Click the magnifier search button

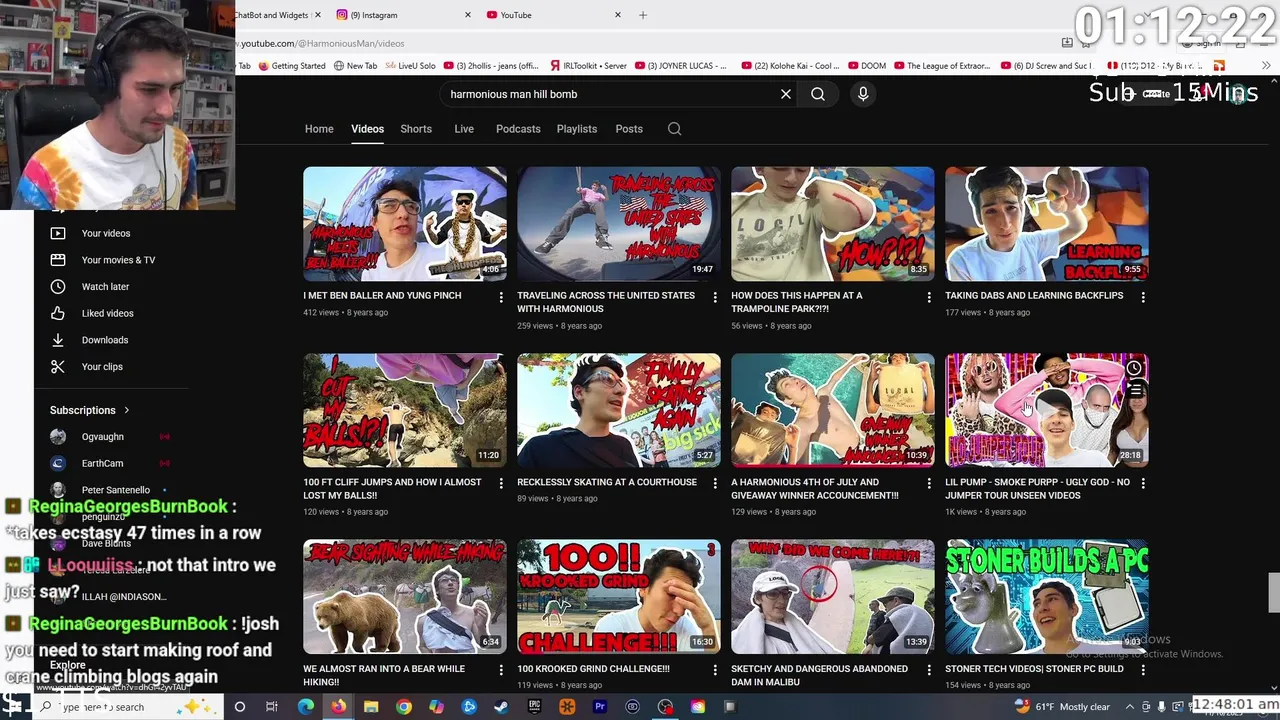[x=818, y=94]
